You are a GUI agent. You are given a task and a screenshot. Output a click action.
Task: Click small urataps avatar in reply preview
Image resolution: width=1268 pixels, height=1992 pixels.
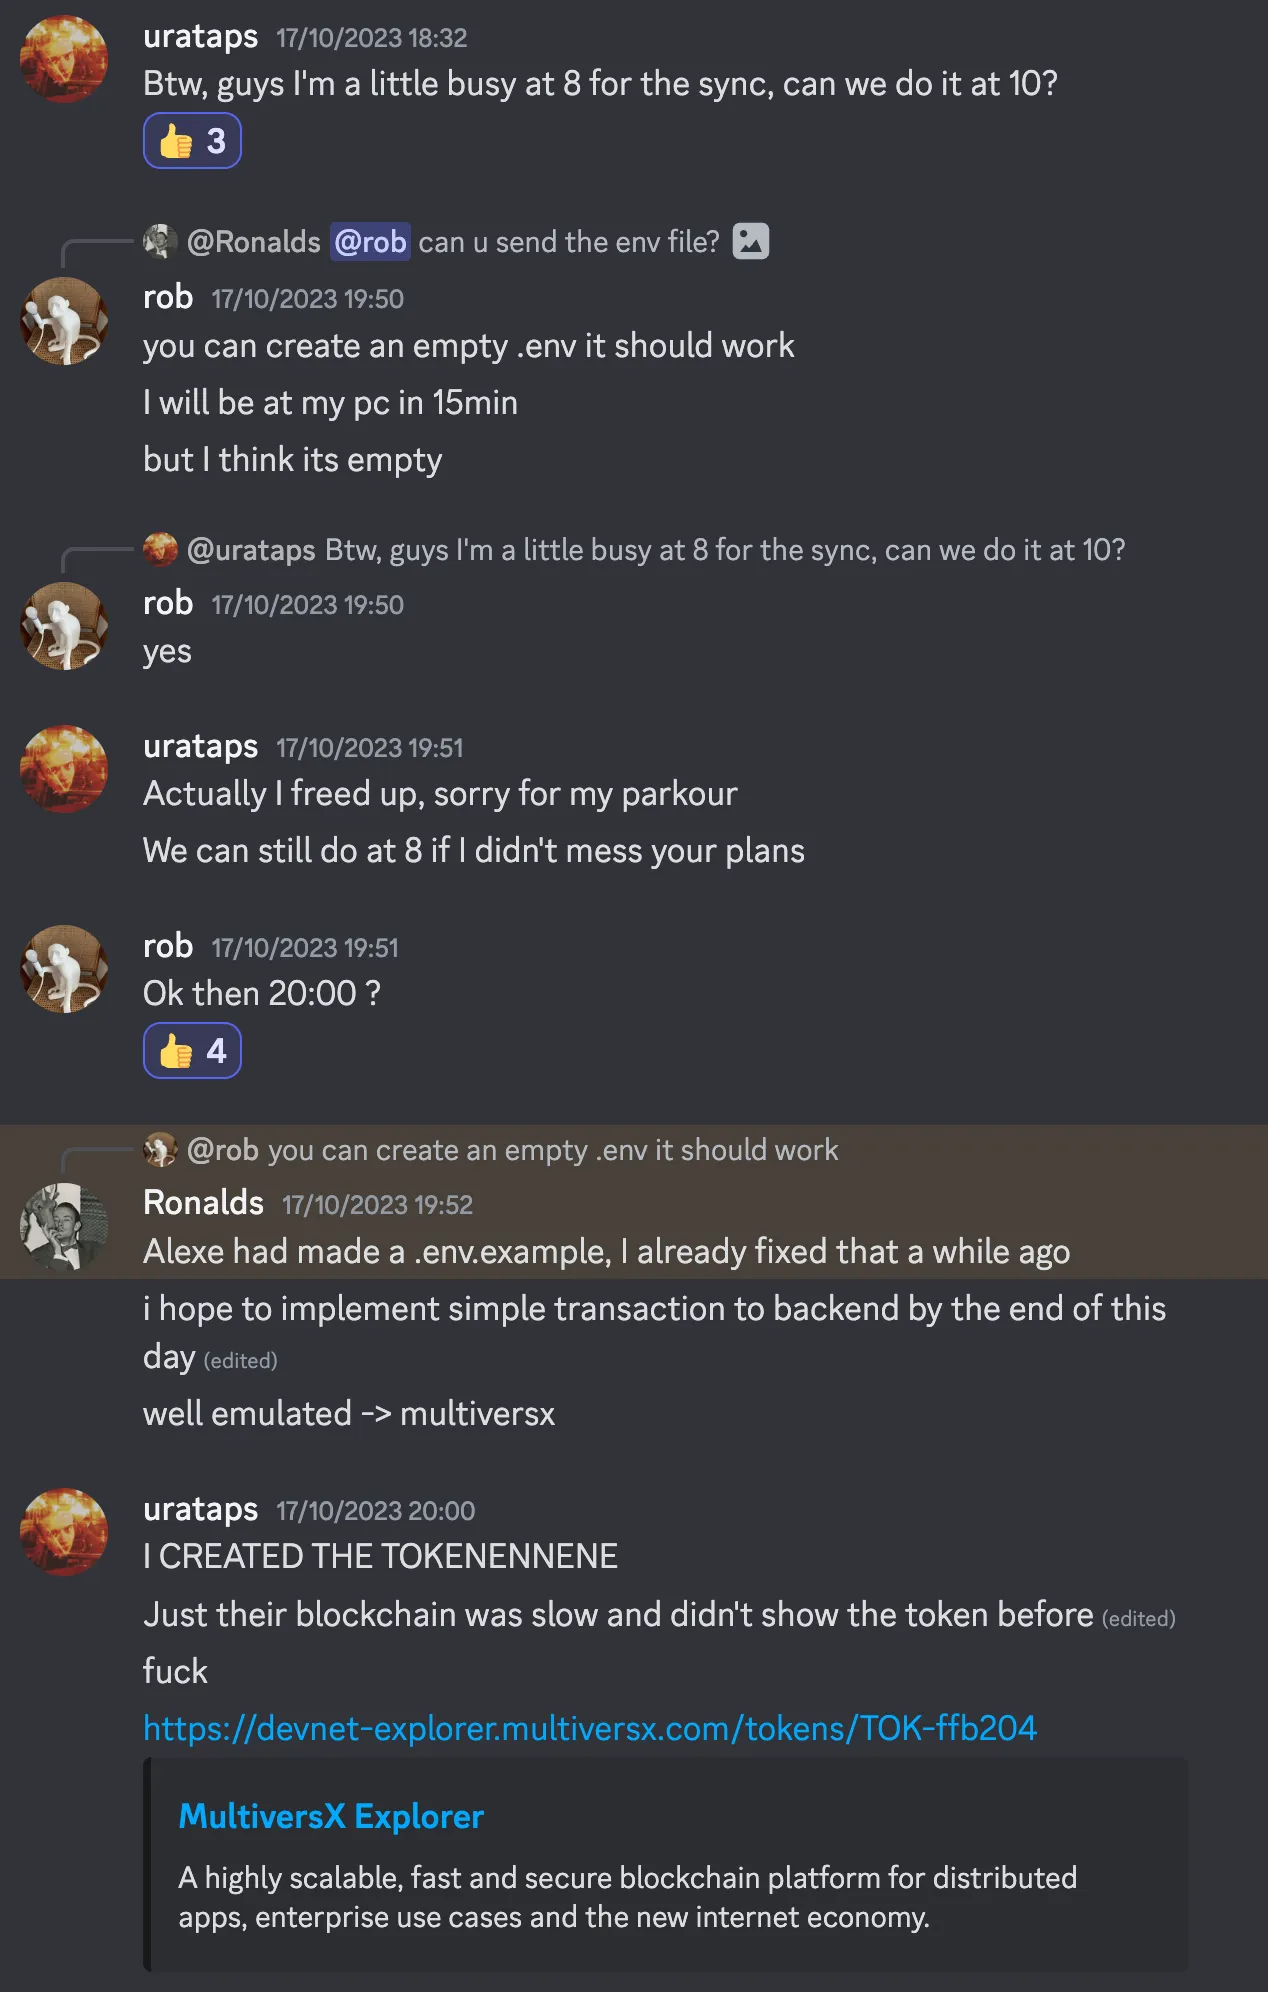pyautogui.click(x=160, y=549)
